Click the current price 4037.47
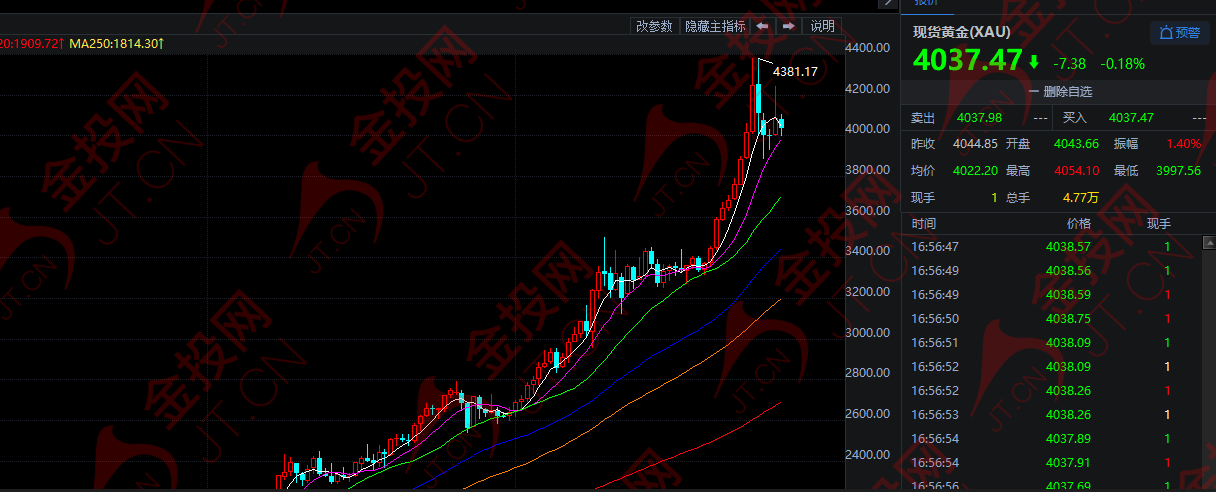1216x492 pixels. tap(967, 61)
